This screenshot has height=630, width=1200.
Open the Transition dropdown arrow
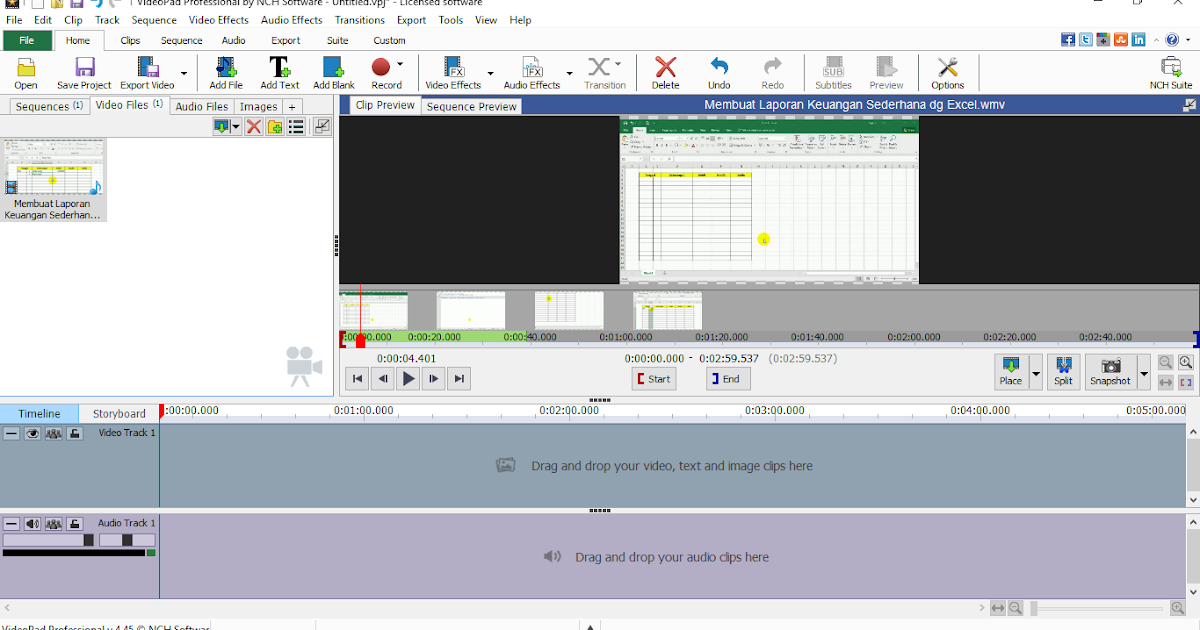point(618,64)
